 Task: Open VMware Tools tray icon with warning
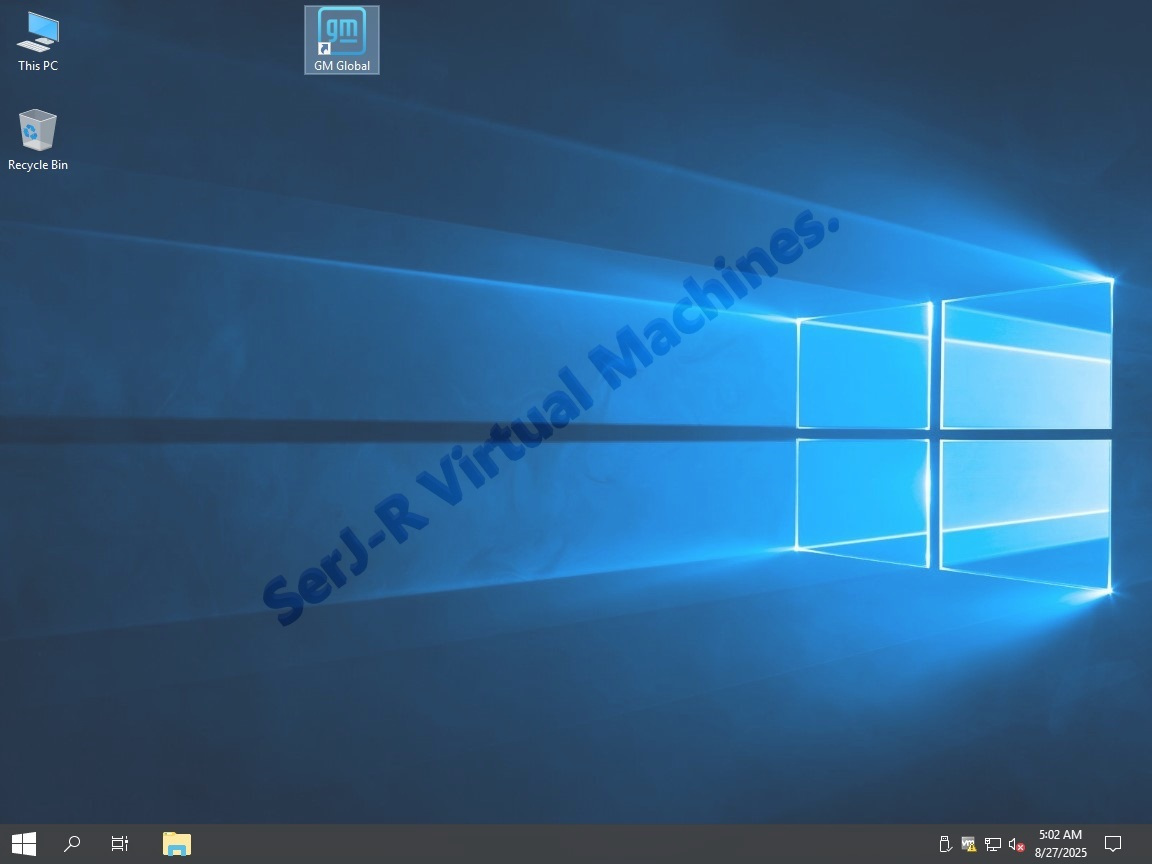pos(968,844)
